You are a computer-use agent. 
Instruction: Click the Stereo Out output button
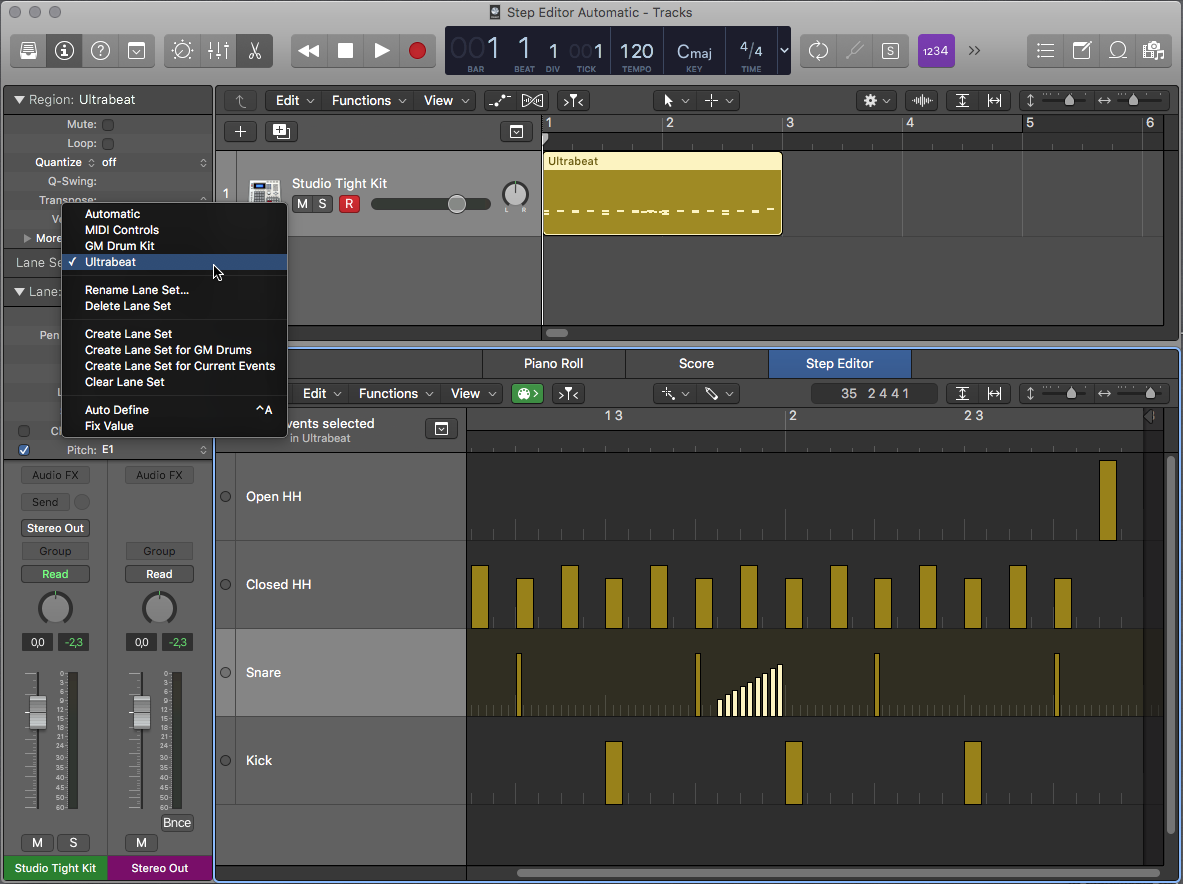[55, 528]
